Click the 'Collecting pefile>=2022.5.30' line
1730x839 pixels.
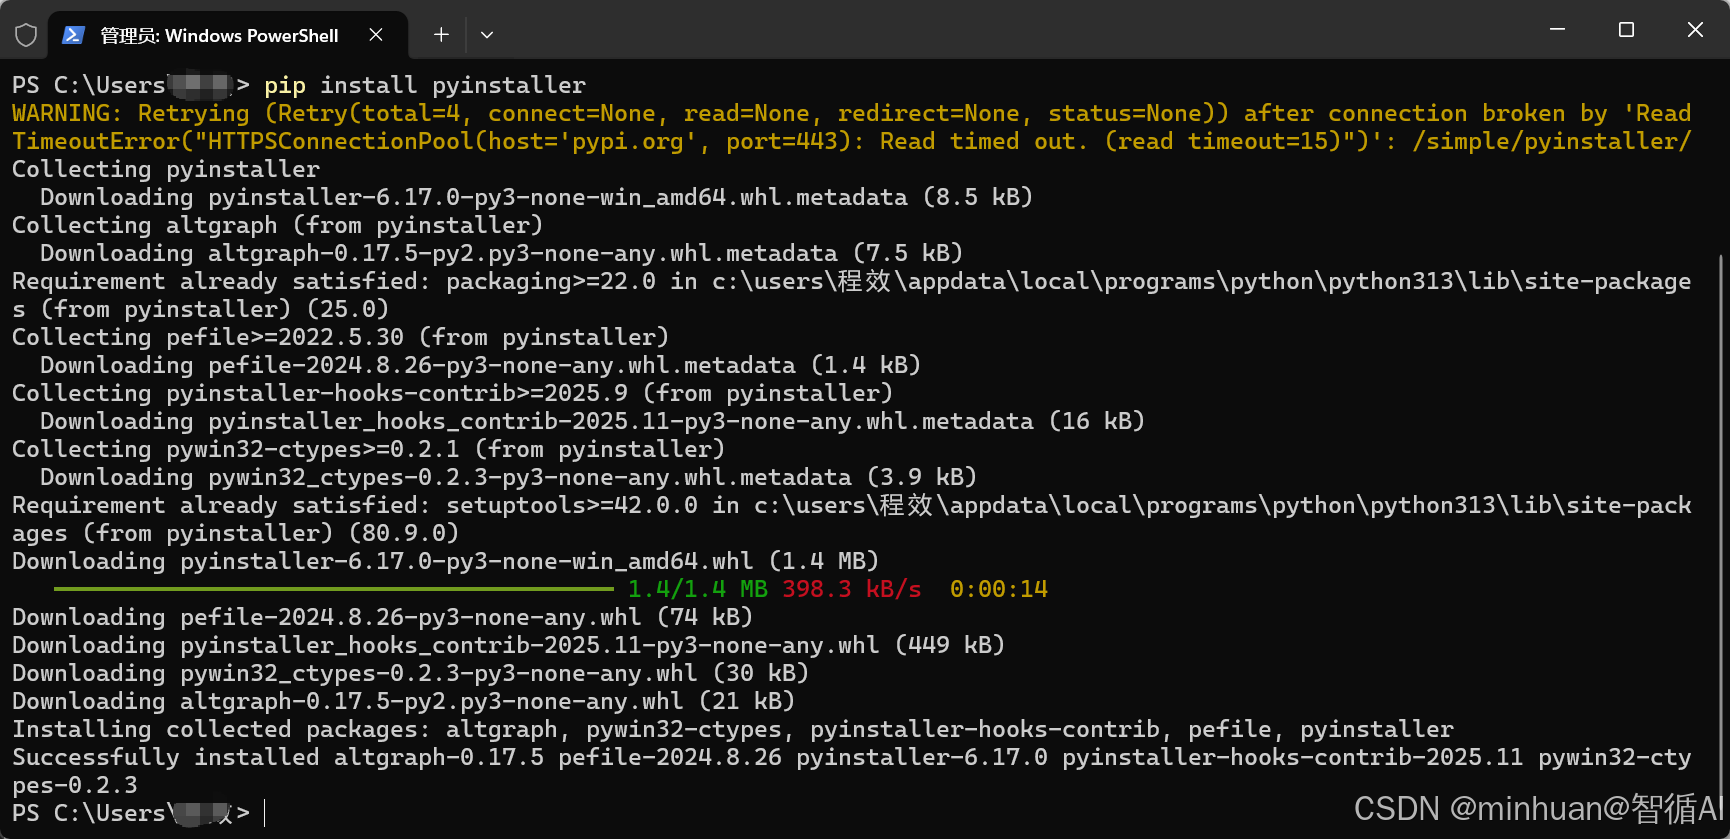click(x=340, y=337)
